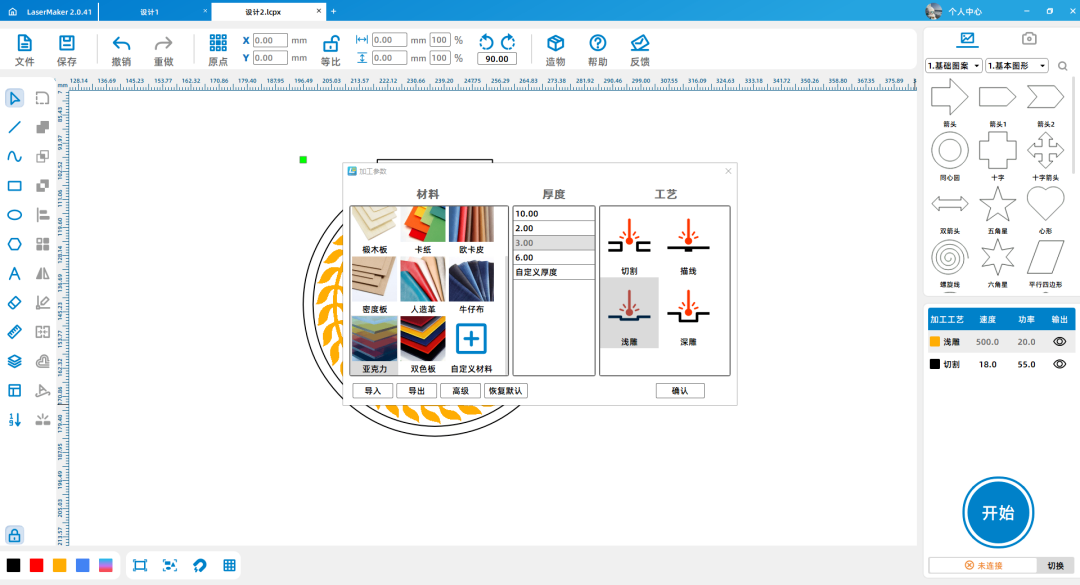Screen dimensions: 1080x585
Task: Click the 确认 confirm button
Action: pos(680,391)
